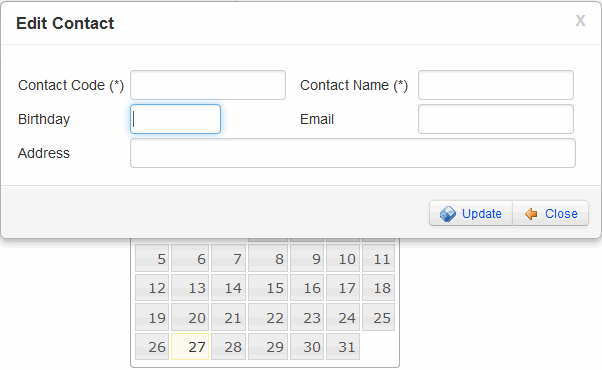Choose day 31 in the calendar
The image size is (602, 370).
coord(343,347)
